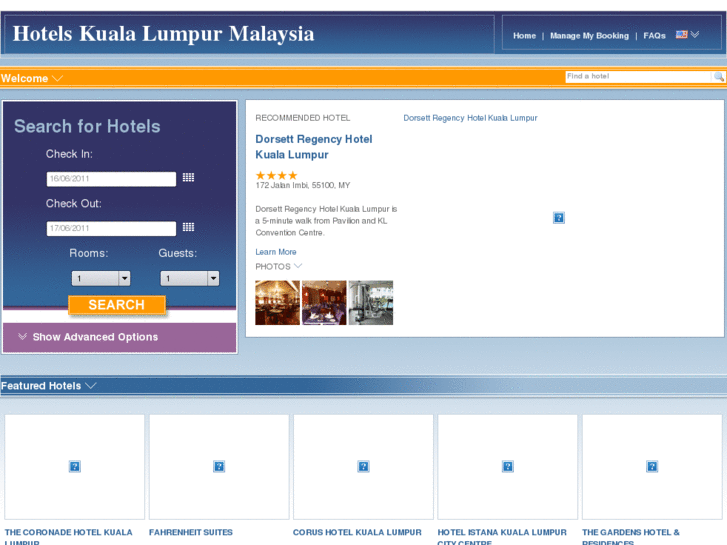Image resolution: width=727 pixels, height=545 pixels.
Task: Expand the language selector chevron
Action: tap(695, 35)
